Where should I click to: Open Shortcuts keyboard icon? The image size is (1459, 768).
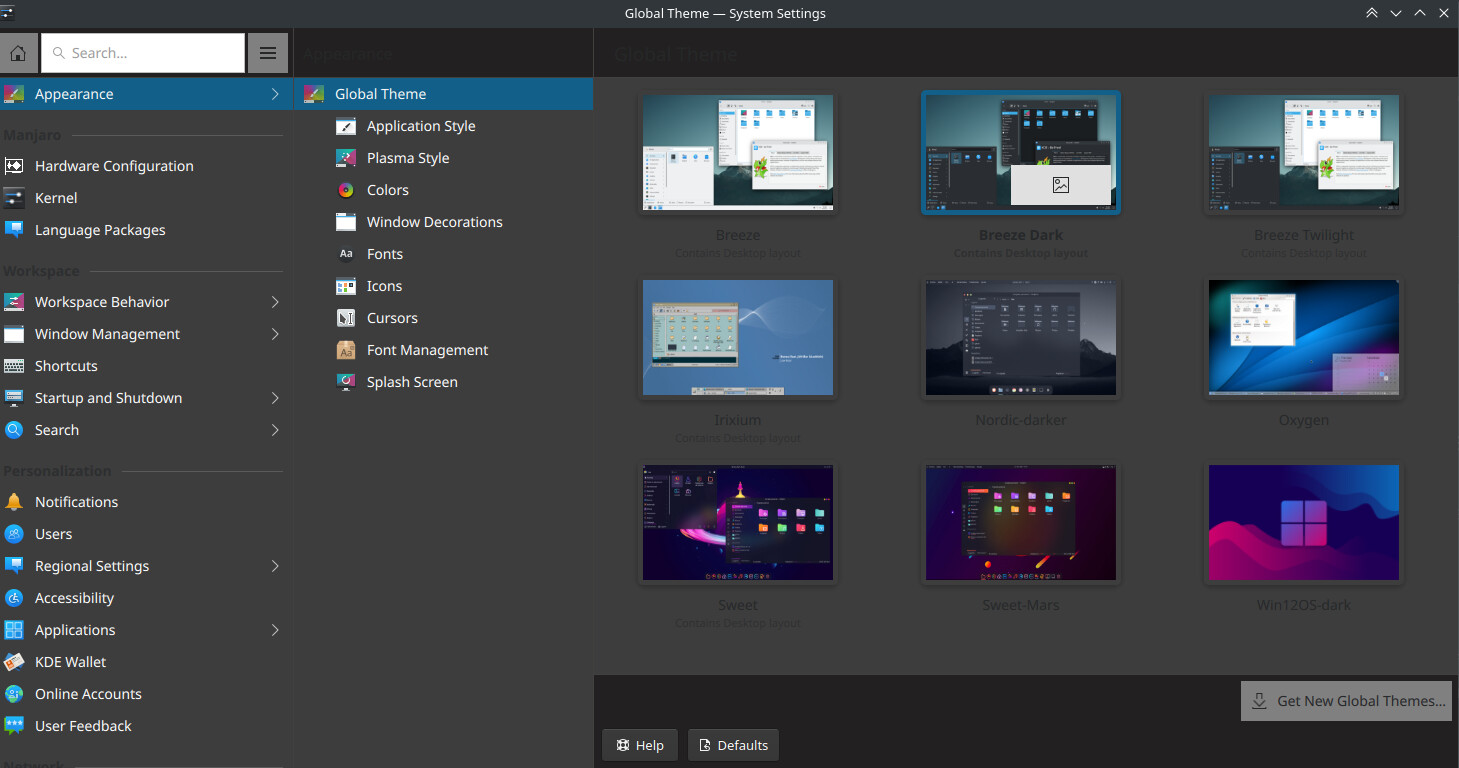[14, 366]
